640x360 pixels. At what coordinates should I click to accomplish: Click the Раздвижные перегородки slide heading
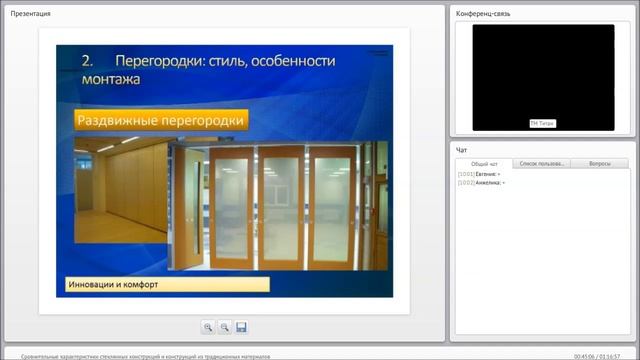[x=161, y=120]
